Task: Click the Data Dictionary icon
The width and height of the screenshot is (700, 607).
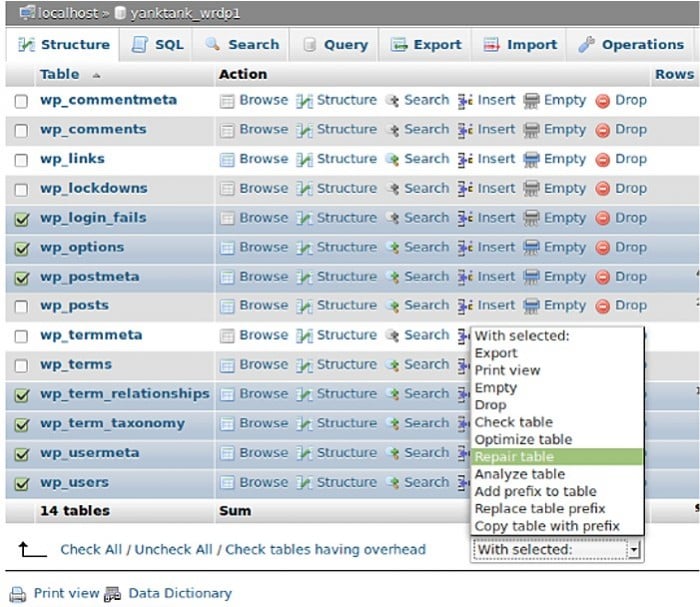Action: [x=112, y=594]
